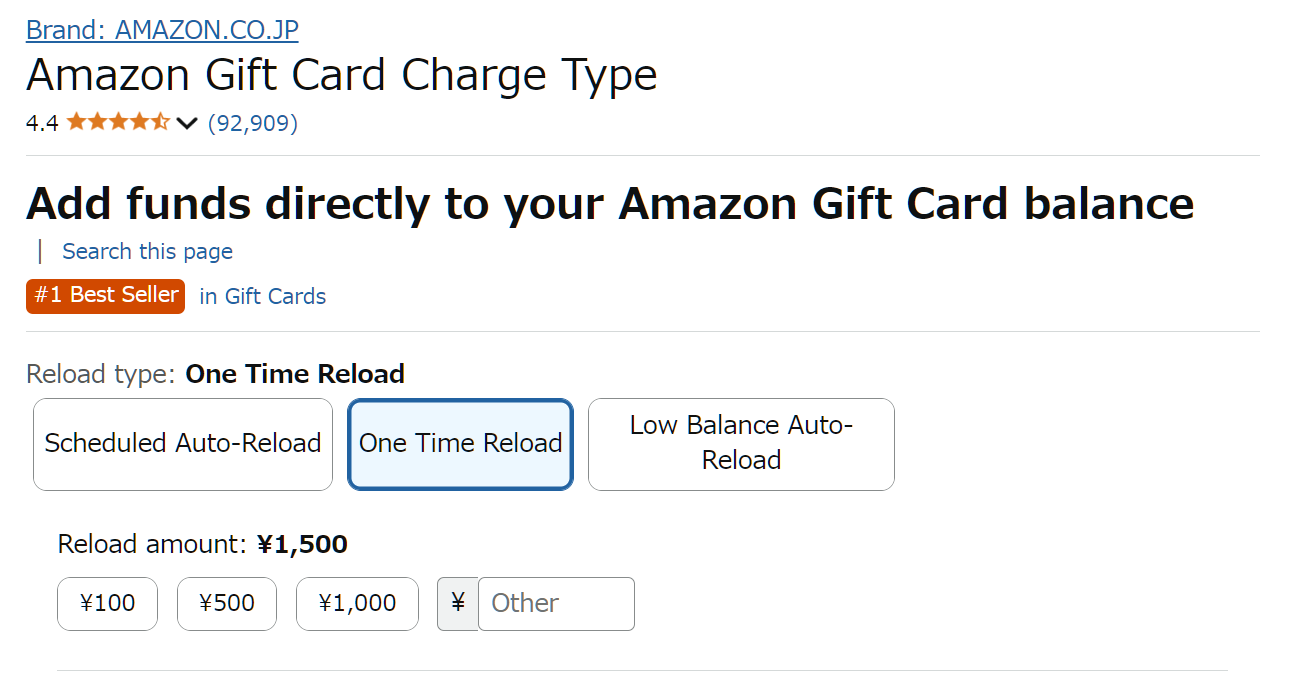The image size is (1296, 688).
Task: Click the Reload amount ¥1,500 label
Action: 203,545
